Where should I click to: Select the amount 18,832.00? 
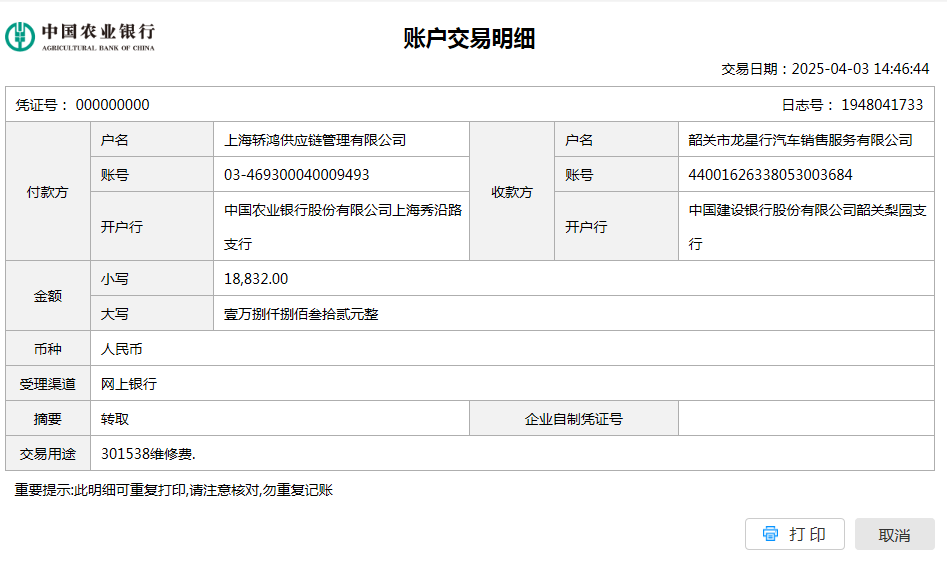click(256, 279)
